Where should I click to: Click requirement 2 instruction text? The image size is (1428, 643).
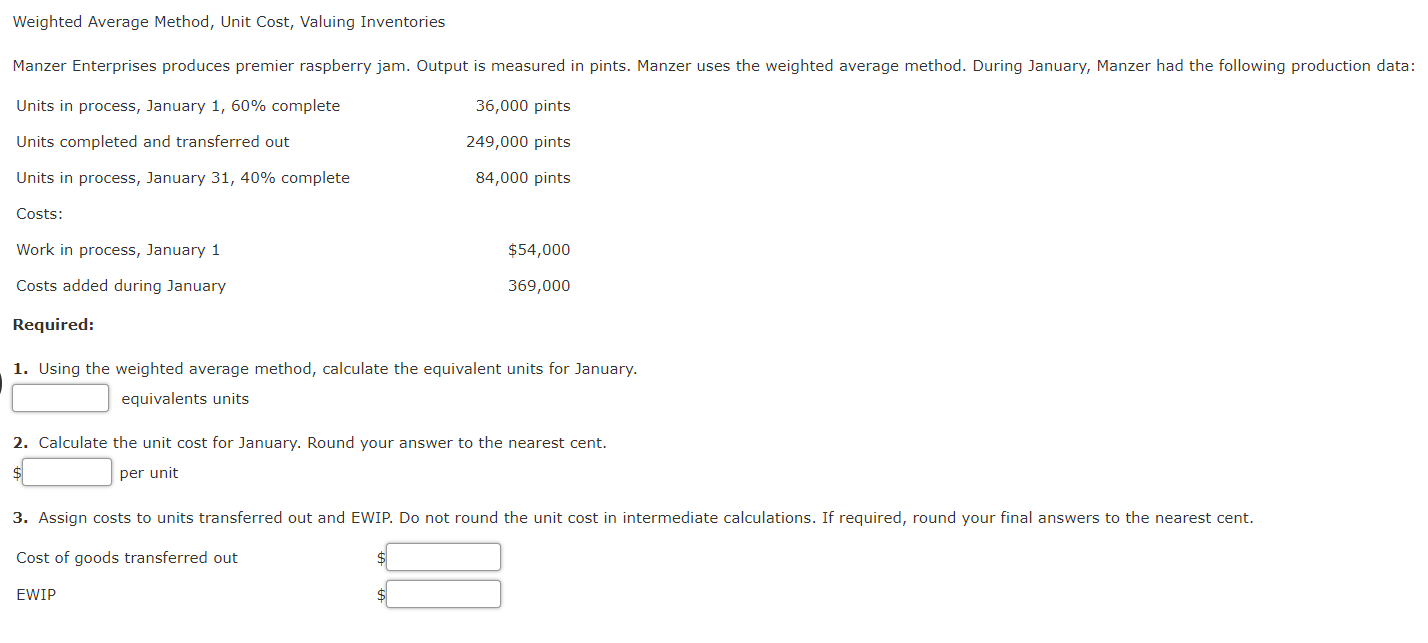[310, 442]
